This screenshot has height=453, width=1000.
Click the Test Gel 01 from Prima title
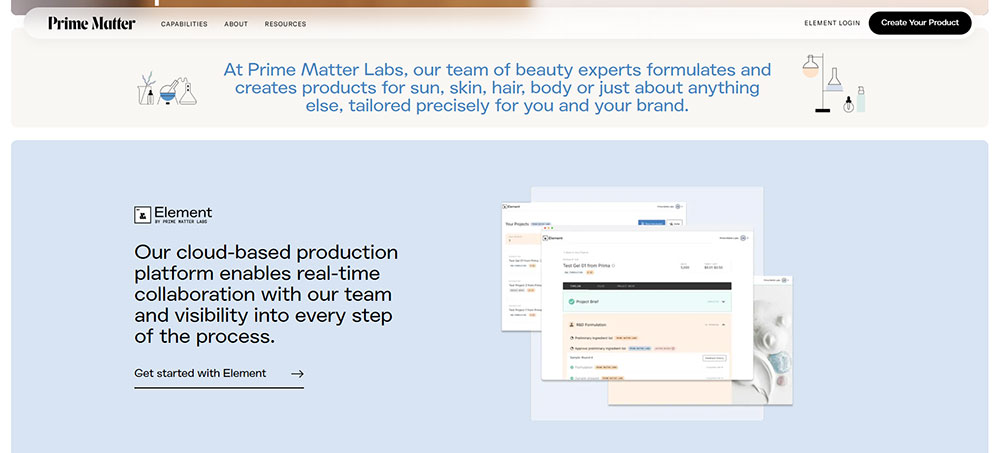586,265
